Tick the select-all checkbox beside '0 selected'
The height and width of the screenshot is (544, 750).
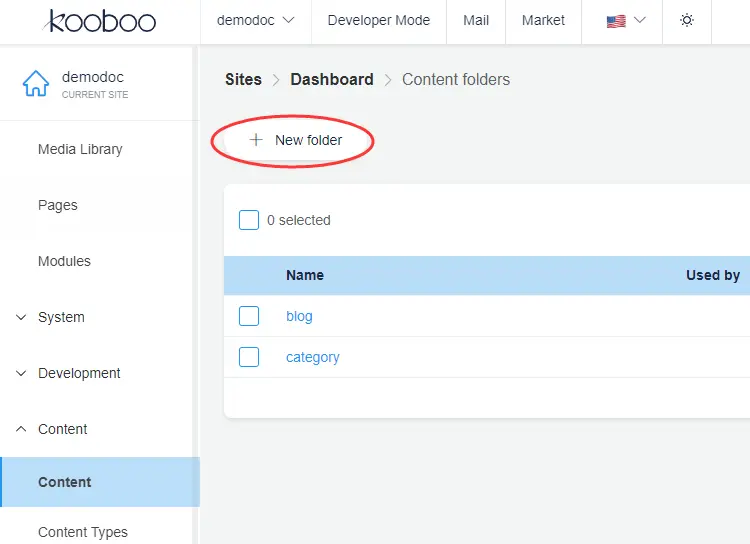pos(249,220)
